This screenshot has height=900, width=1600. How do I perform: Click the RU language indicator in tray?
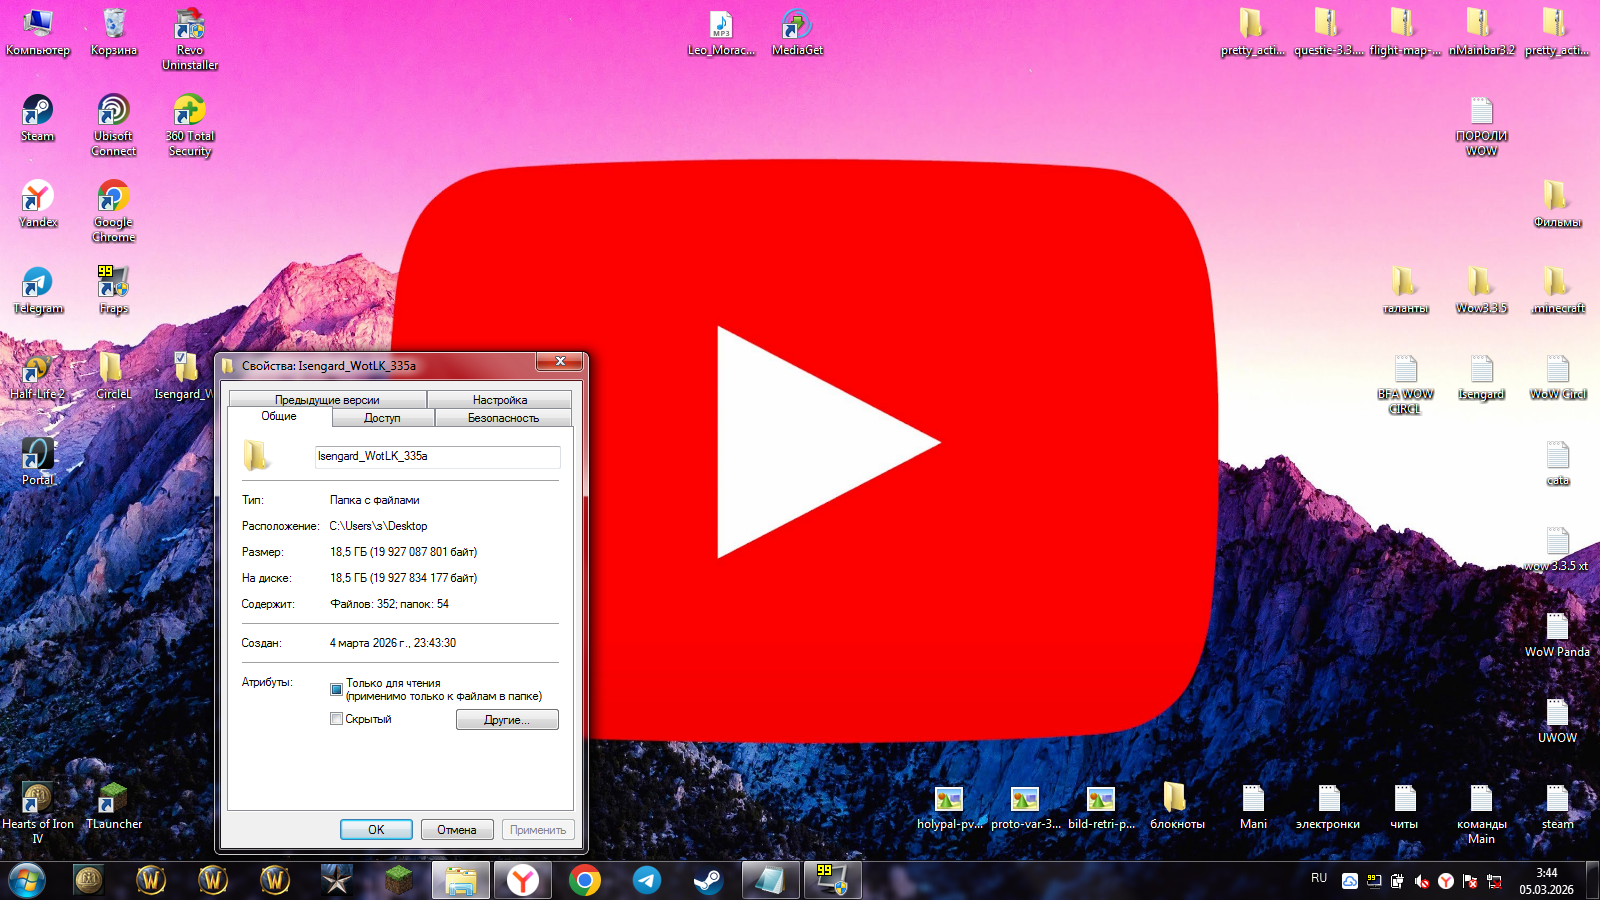1319,878
